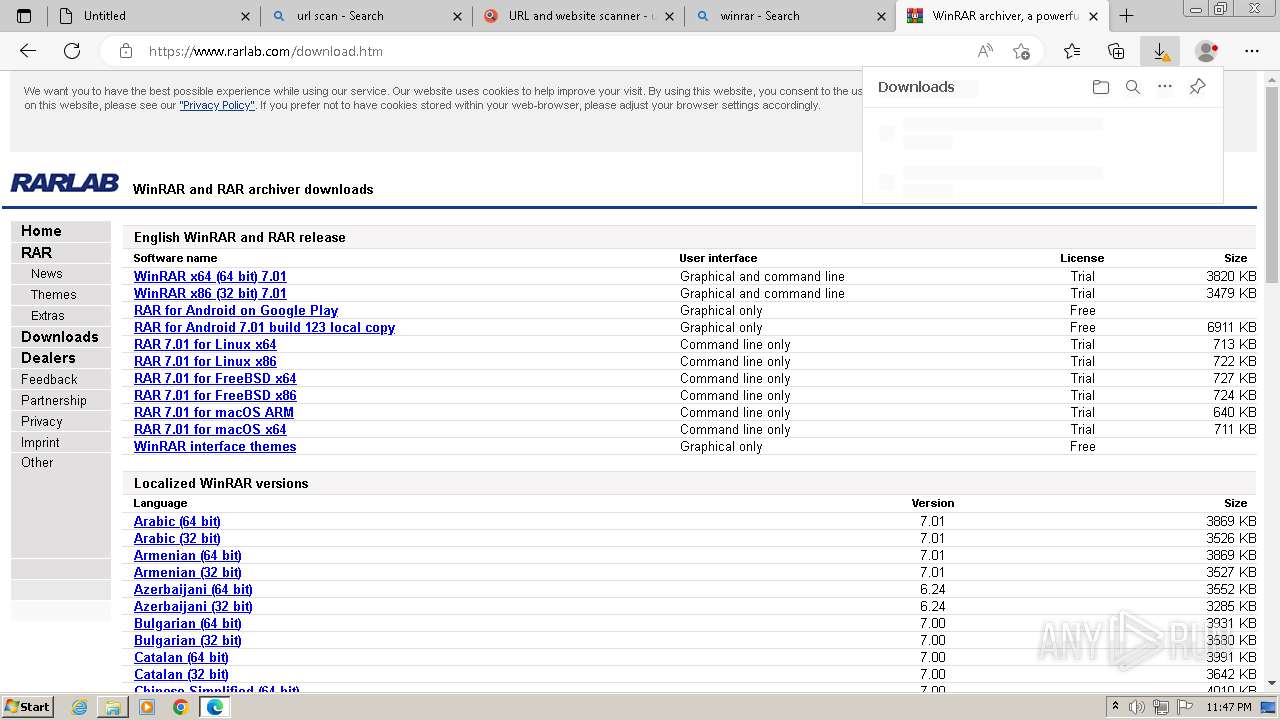The height and width of the screenshot is (720, 1280).
Task: Open File Explorer from taskbar
Action: [x=113, y=707]
